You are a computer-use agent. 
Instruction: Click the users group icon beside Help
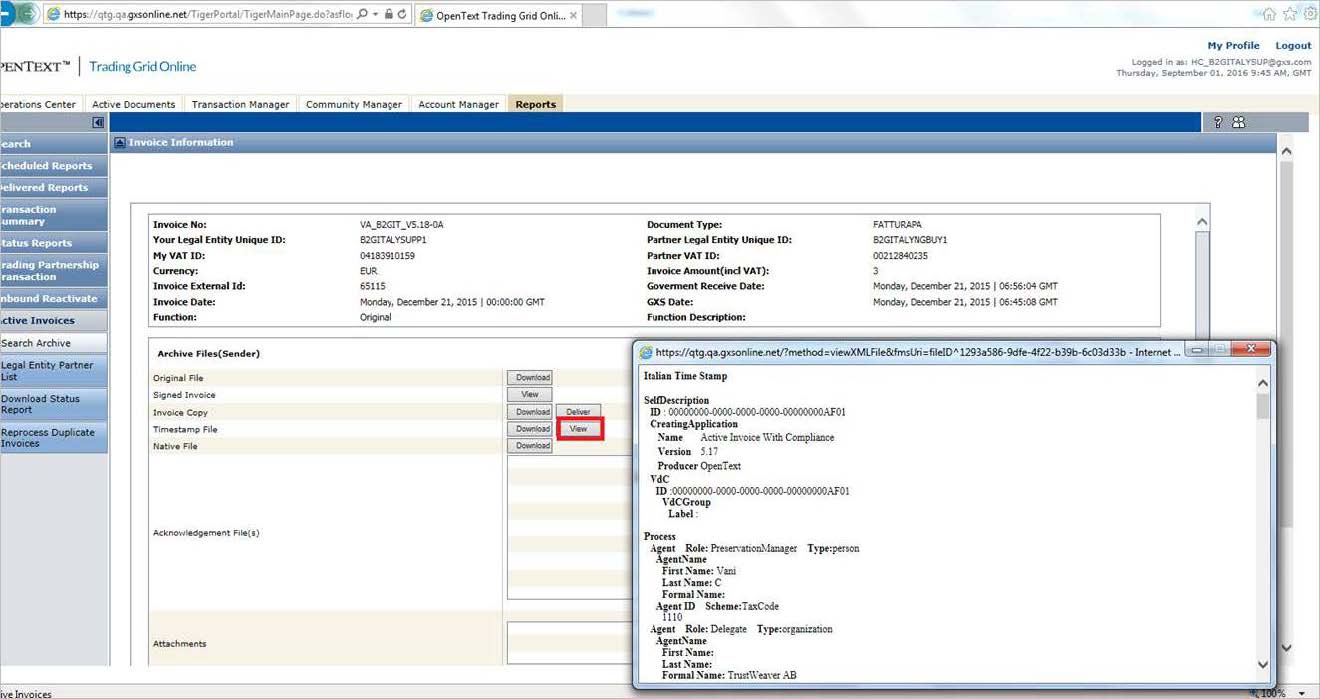[1239, 122]
